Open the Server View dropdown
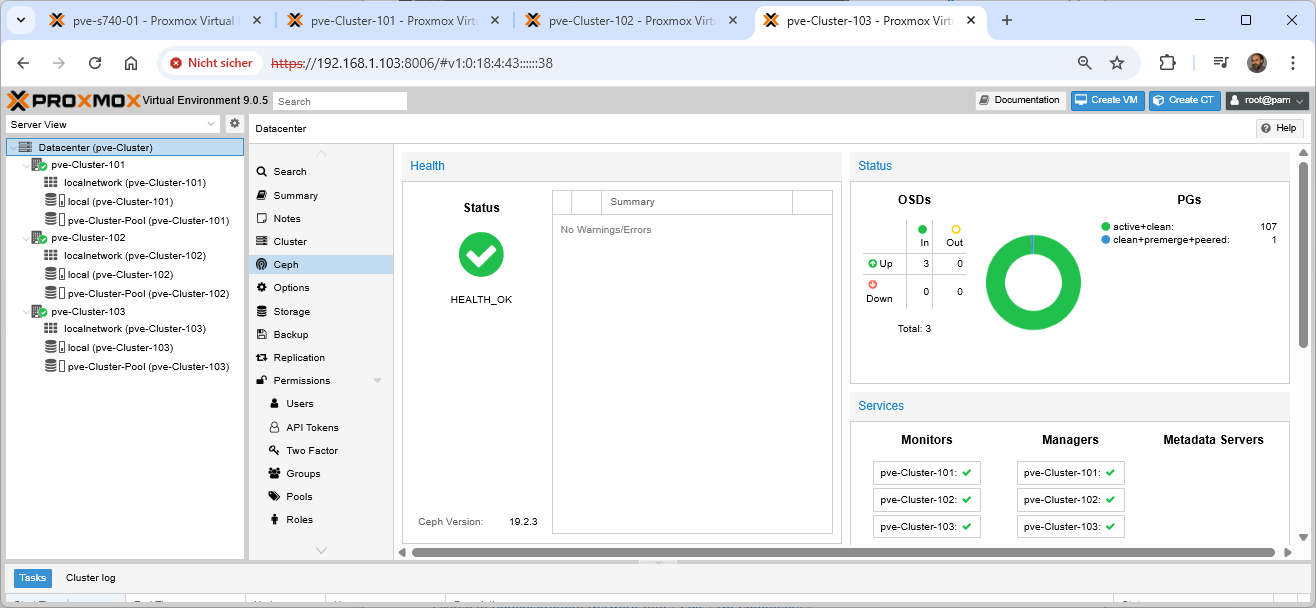The width and height of the screenshot is (1316, 608). 113,124
